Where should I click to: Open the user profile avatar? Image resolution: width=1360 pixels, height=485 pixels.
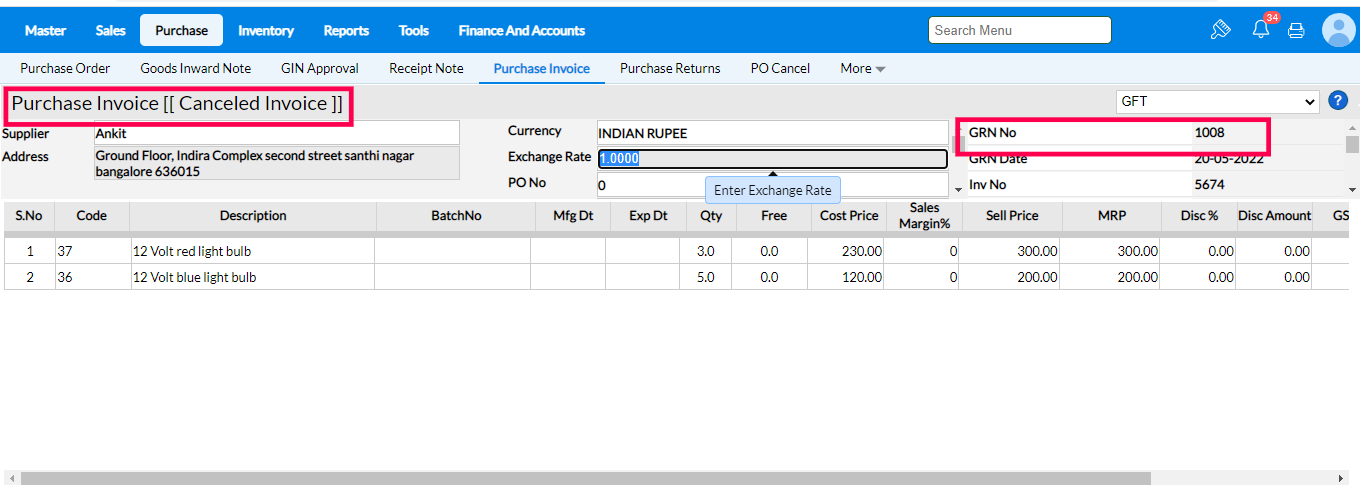[x=1338, y=30]
